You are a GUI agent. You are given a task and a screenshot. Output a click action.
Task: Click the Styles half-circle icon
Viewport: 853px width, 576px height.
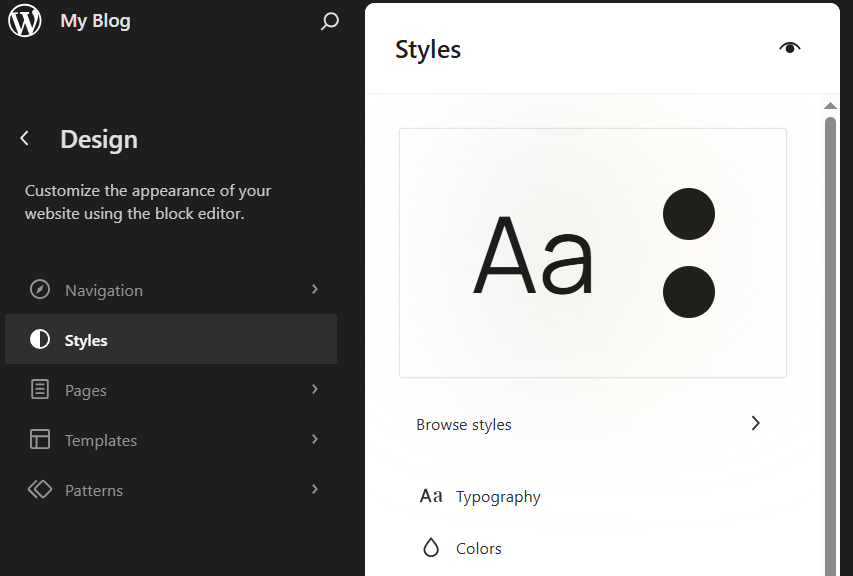40,339
